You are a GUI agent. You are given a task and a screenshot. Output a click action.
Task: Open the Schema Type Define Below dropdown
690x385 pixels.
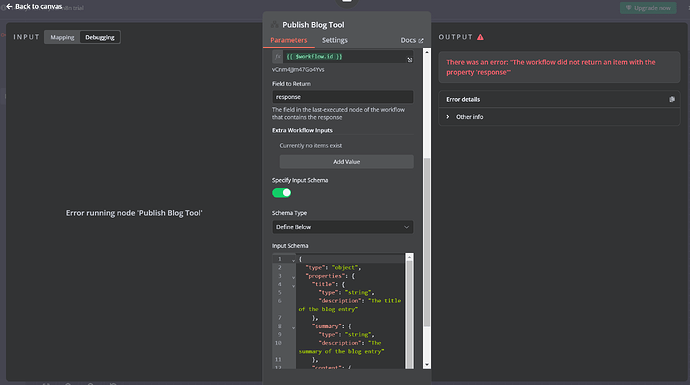(342, 227)
